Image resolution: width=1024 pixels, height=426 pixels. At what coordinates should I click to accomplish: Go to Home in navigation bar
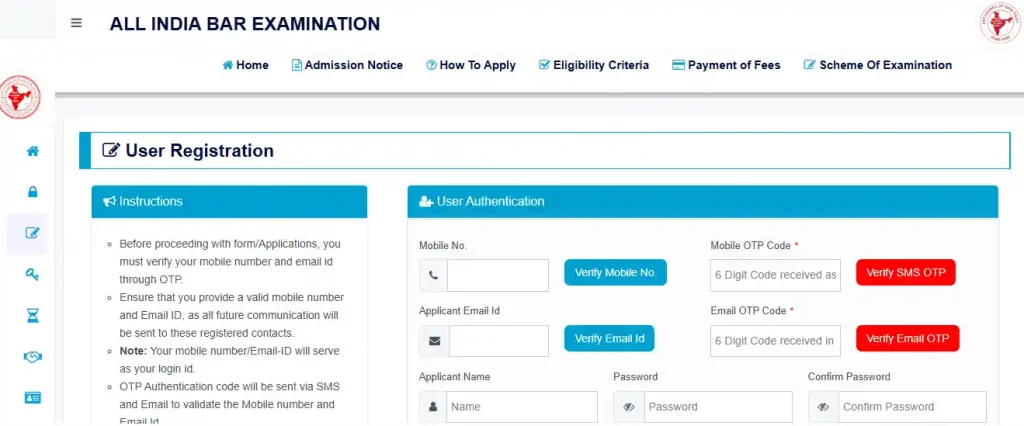pos(245,65)
